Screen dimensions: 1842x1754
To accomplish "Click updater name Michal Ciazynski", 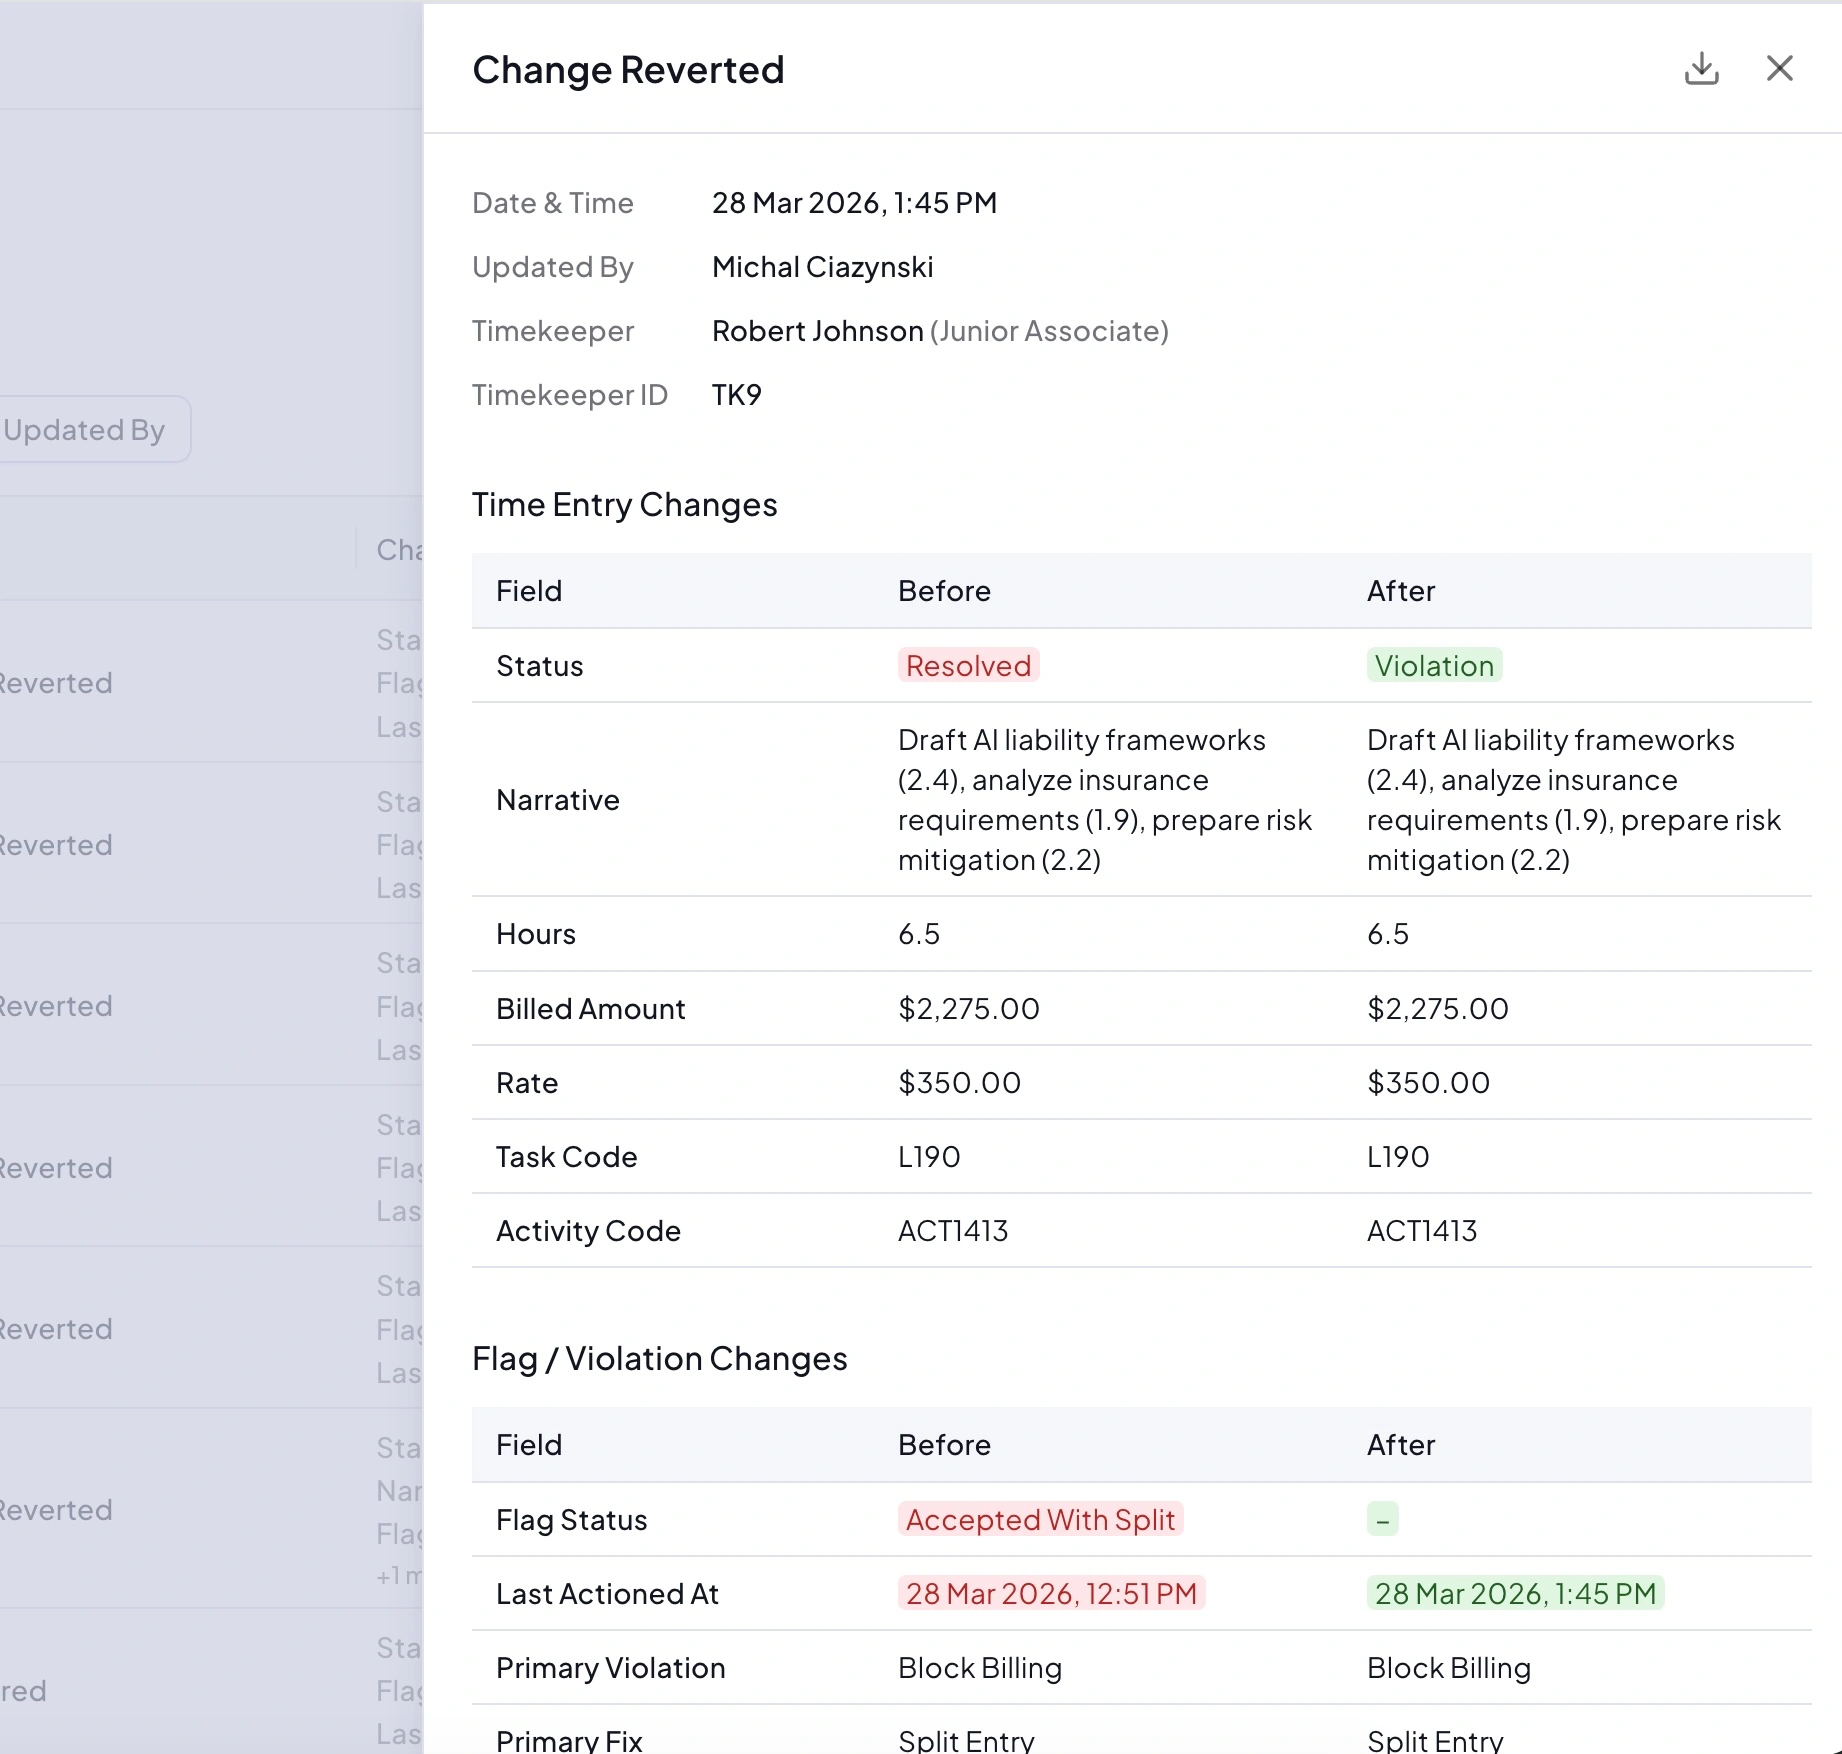I will pos(822,266).
